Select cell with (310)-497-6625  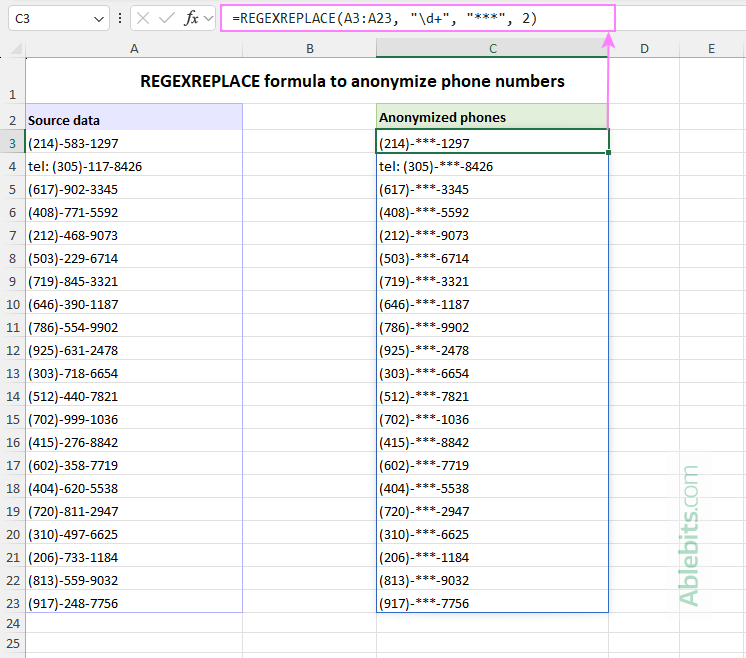click(x=134, y=532)
